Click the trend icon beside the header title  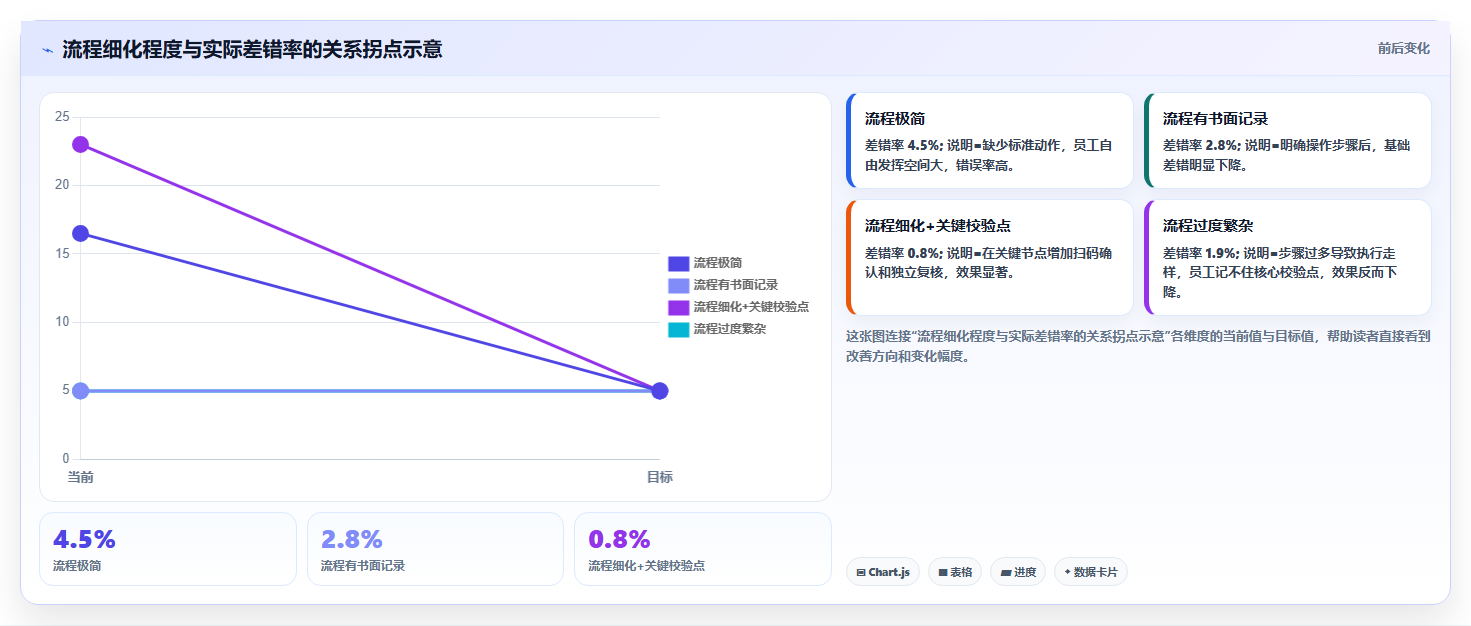(x=47, y=50)
